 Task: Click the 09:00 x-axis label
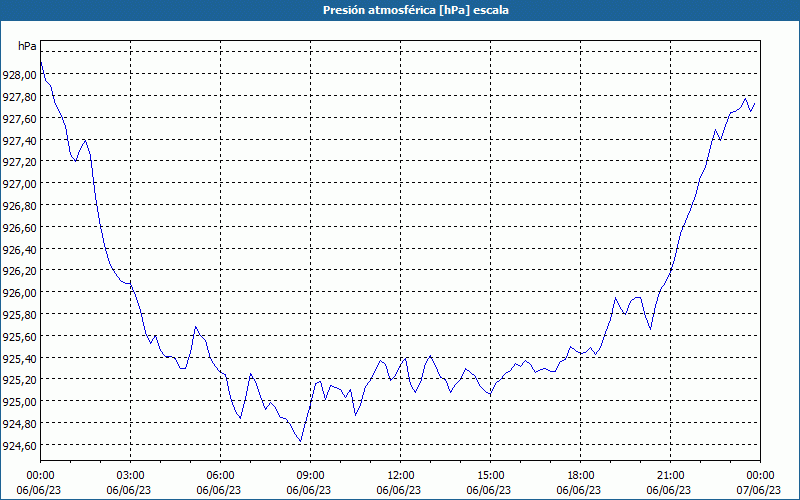pos(311,476)
